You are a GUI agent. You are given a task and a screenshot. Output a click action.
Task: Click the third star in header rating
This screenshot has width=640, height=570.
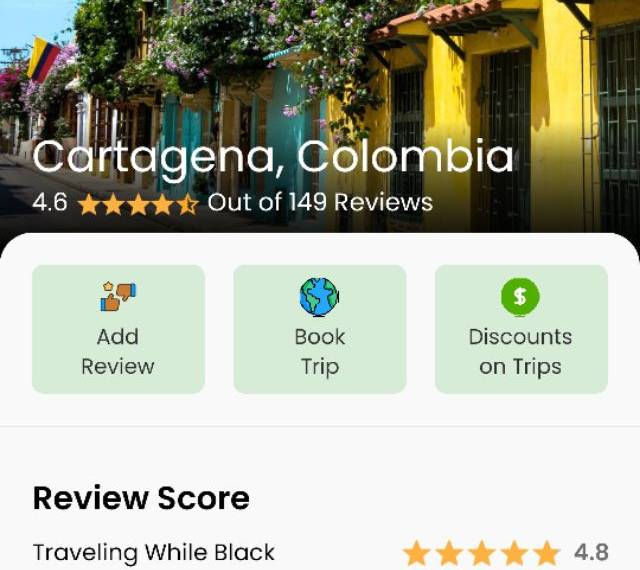[138, 203]
